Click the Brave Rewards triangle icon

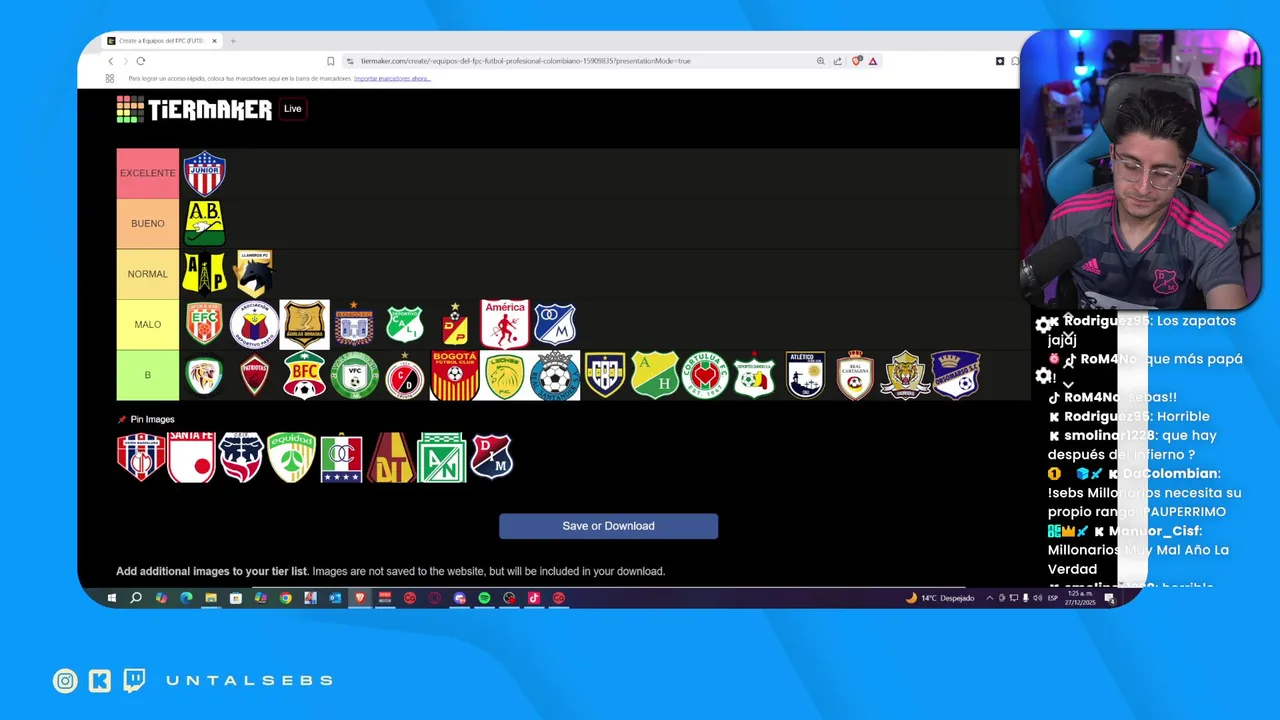click(x=873, y=61)
